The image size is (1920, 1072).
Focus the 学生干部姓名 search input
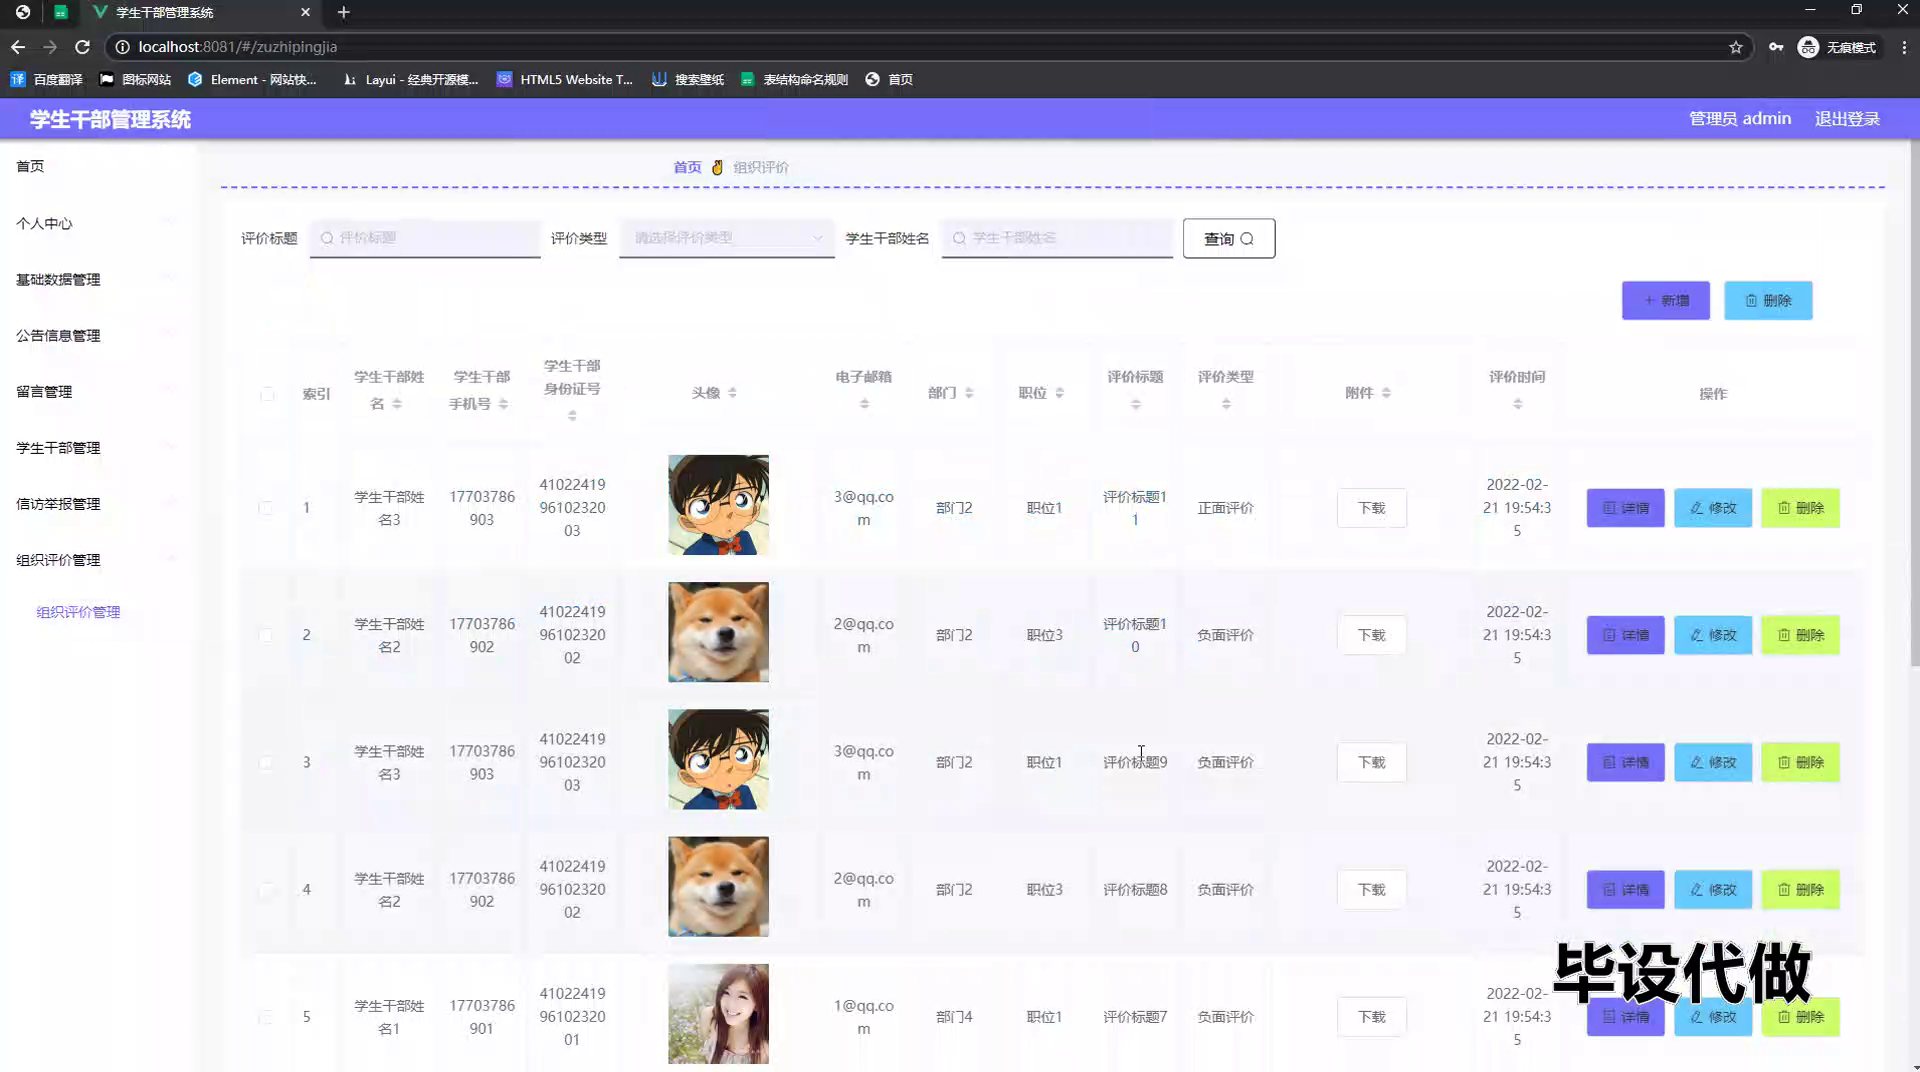(1057, 238)
